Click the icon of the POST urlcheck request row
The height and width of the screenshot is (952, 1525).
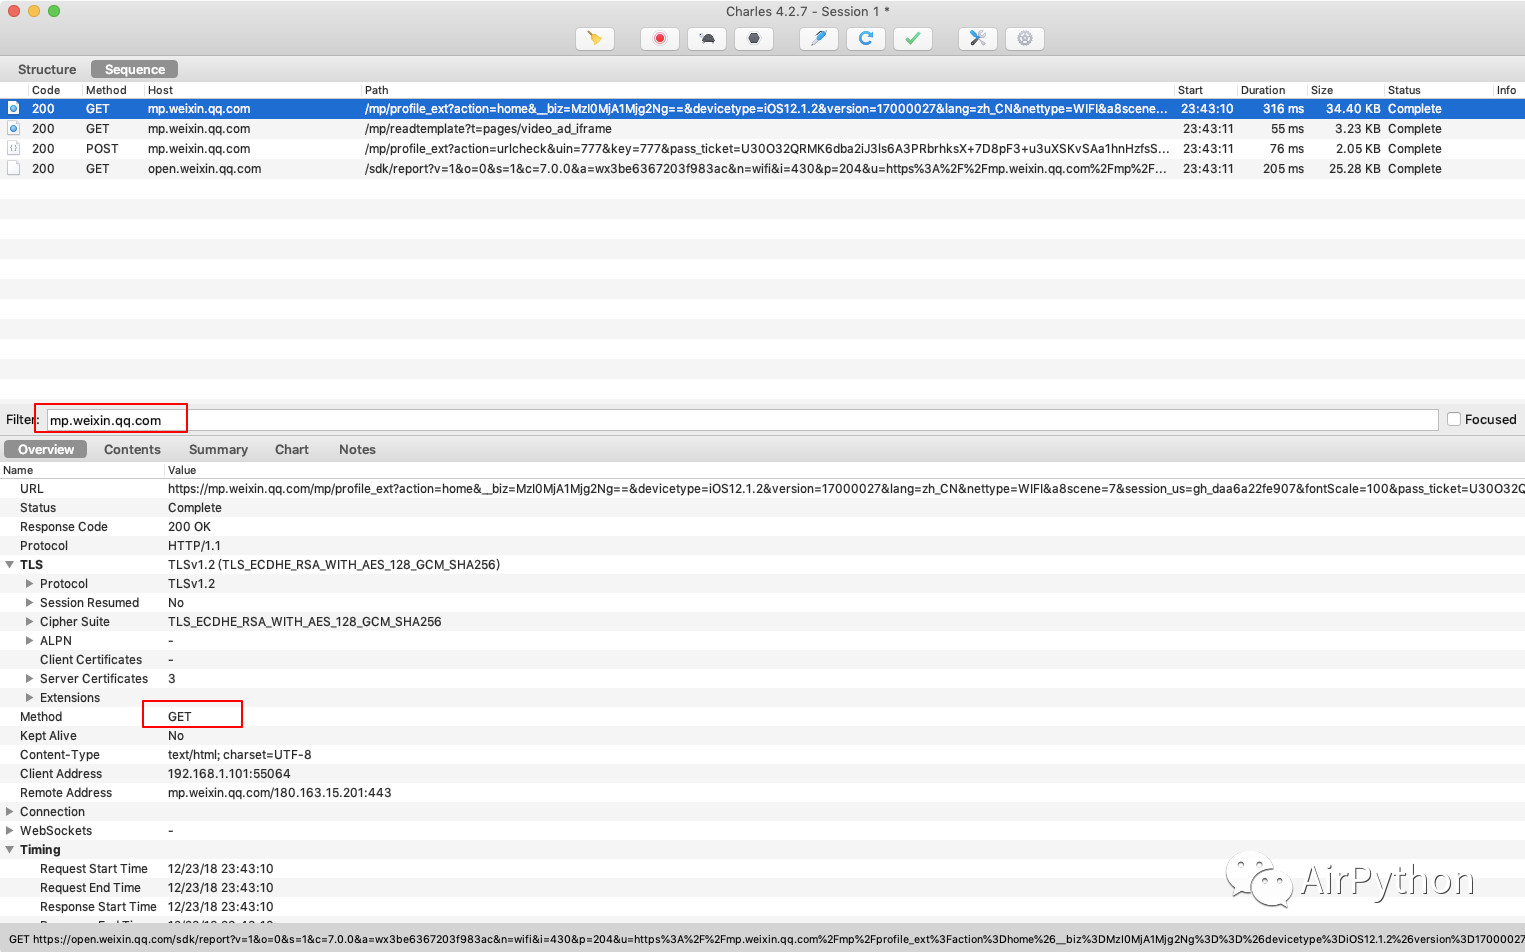[14, 148]
